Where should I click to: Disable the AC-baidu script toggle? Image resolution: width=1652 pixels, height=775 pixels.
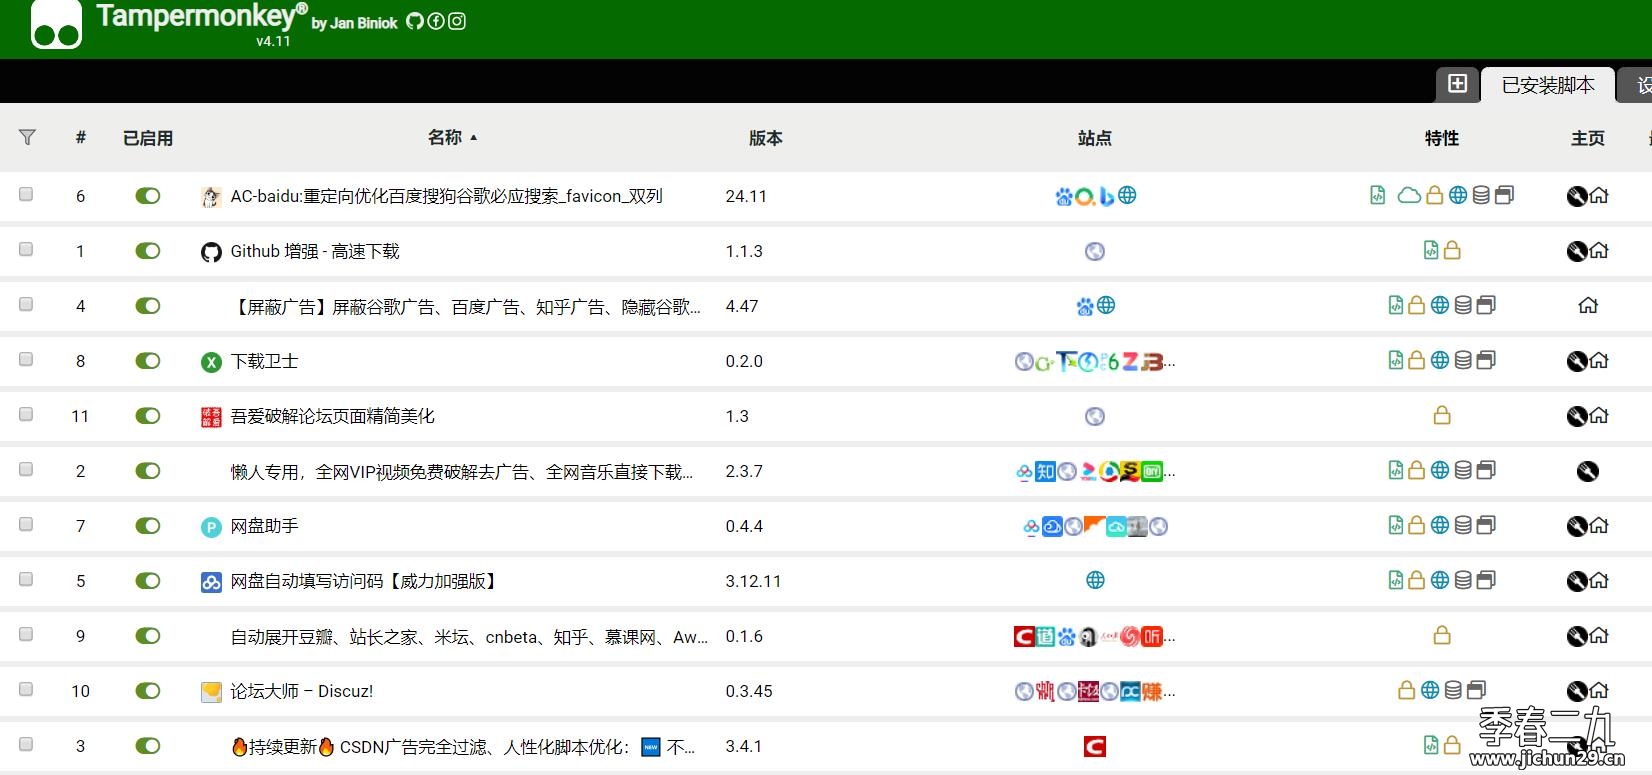click(x=148, y=196)
